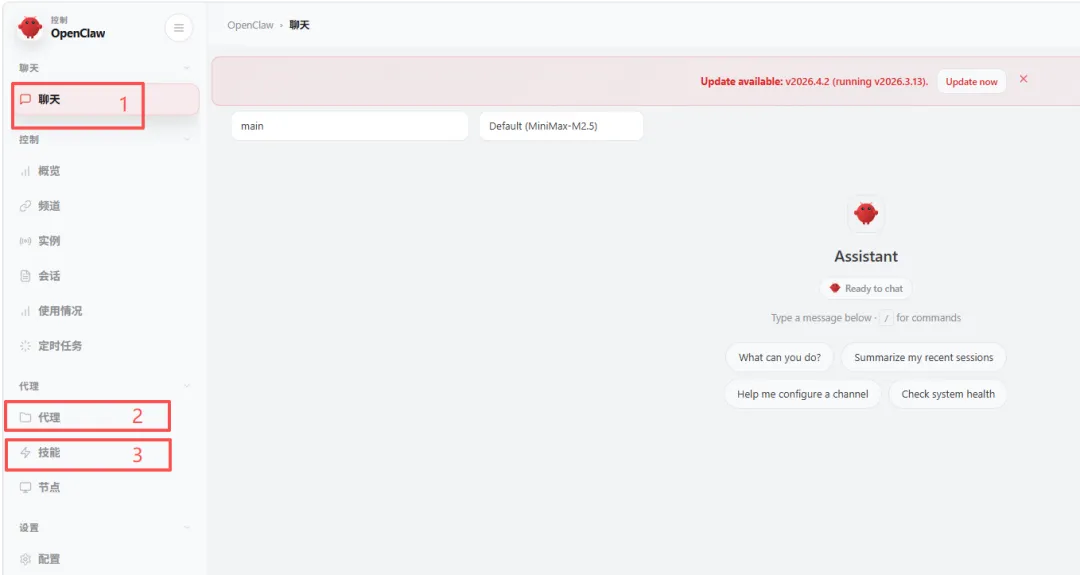Click the link icon beside 频道
Viewport: 1080px width, 575px height.
[x=25, y=206]
